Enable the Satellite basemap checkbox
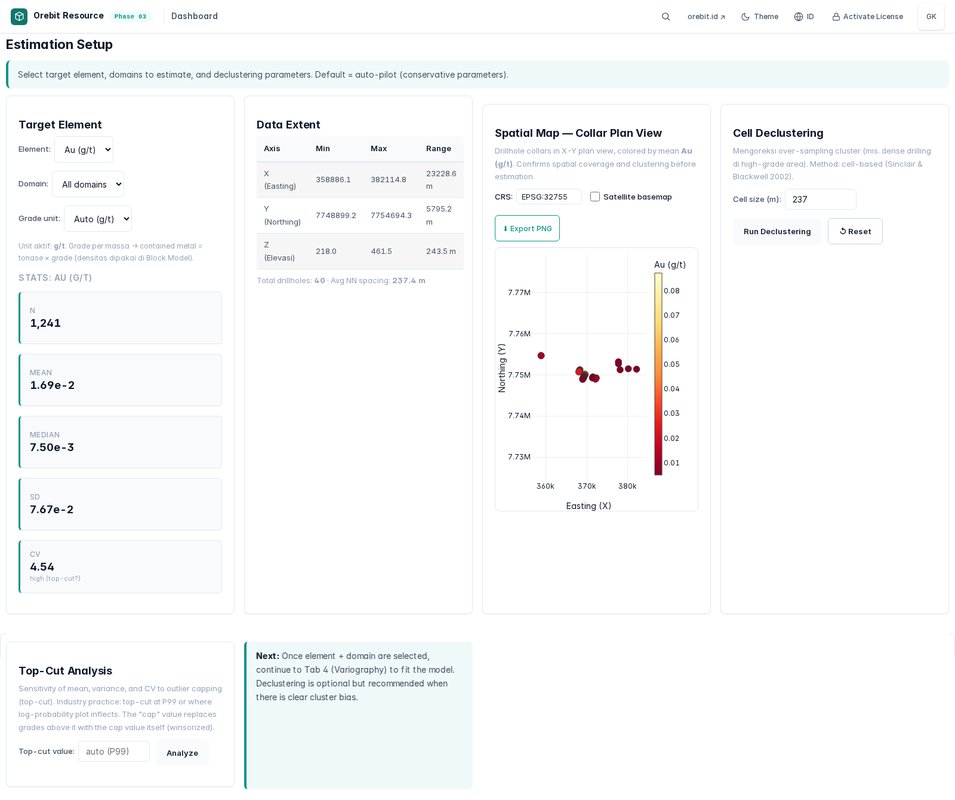Image resolution: width=955 pixels, height=800 pixels. pos(595,197)
